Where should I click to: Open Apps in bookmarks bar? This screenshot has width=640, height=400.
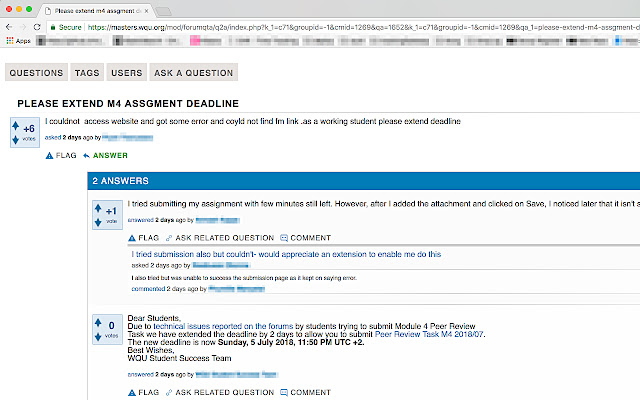coord(18,41)
